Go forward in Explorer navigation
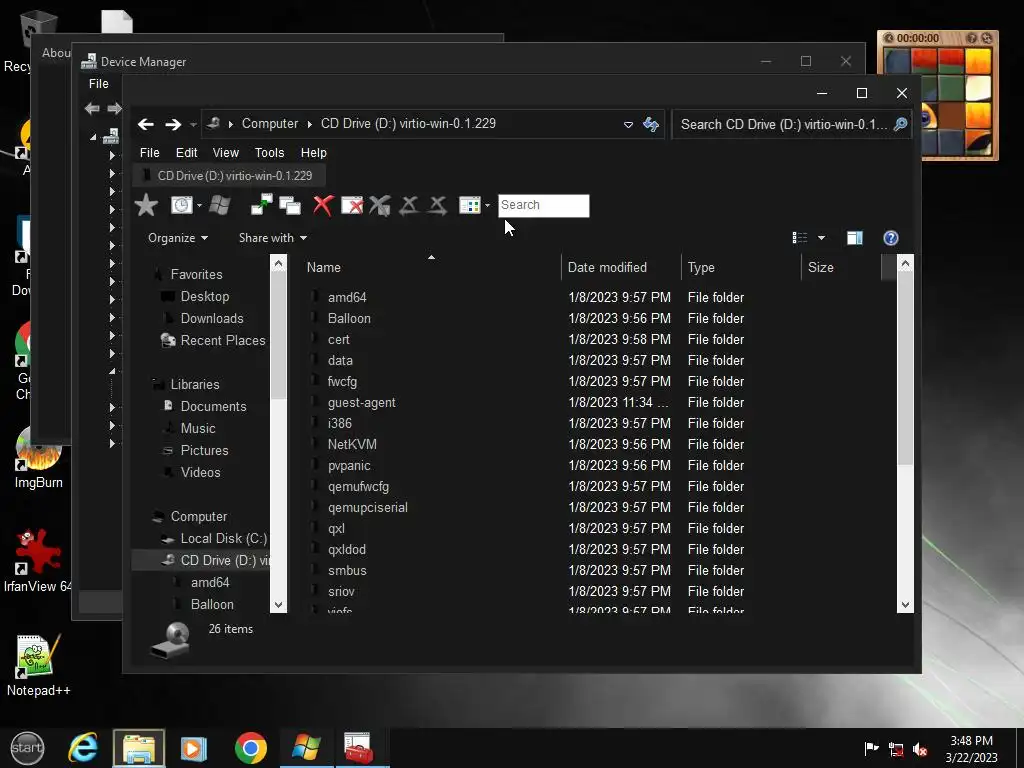1024x768 pixels. tap(173, 124)
